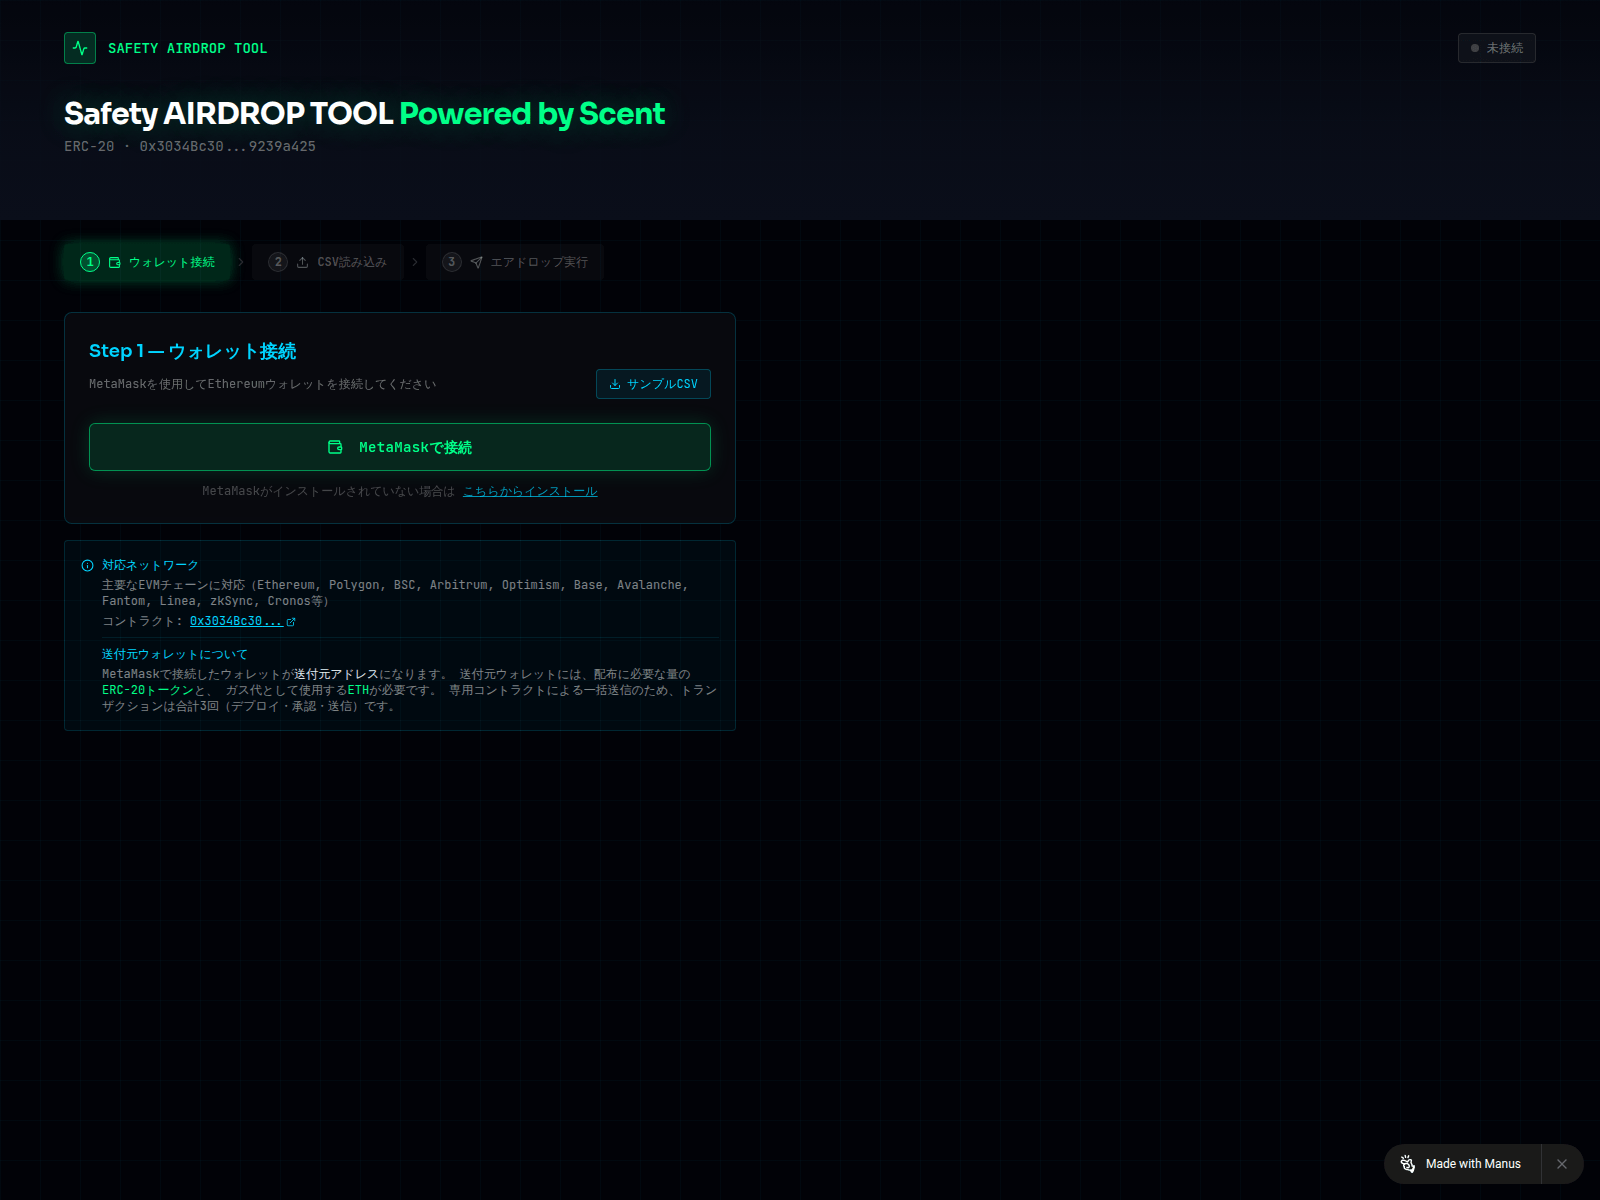This screenshot has width=1600, height=1200.
Task: Follow the こちらからインストール link
Action: pos(530,491)
